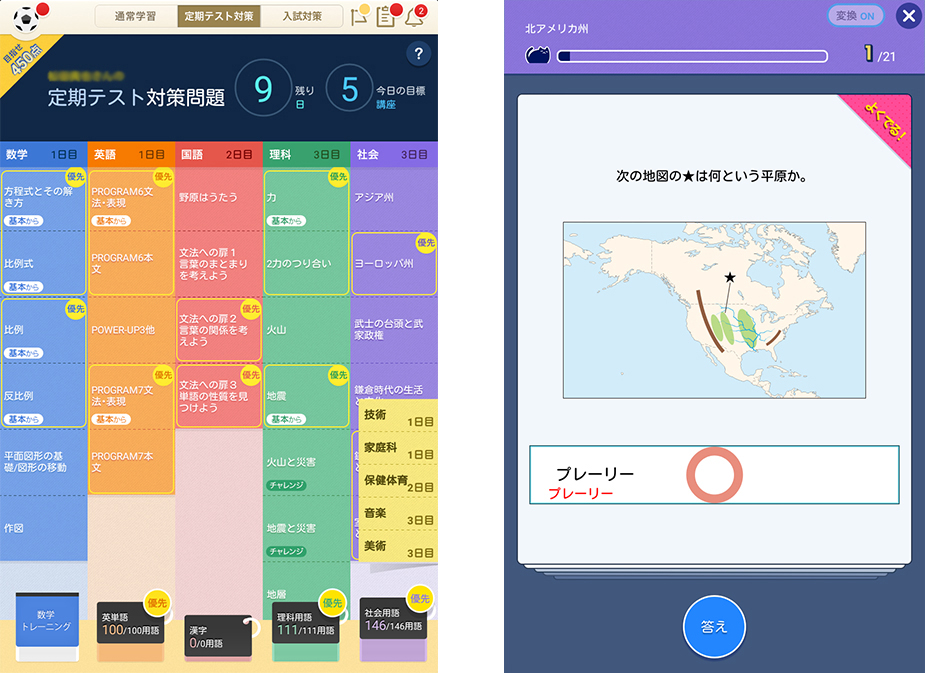Click the quiz progress bar

692,57
